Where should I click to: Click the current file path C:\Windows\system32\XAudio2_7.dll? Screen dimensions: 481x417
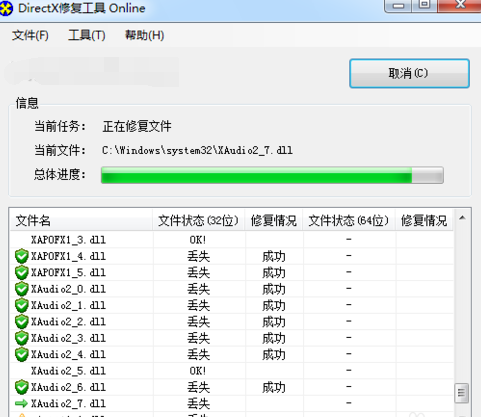(x=197, y=150)
